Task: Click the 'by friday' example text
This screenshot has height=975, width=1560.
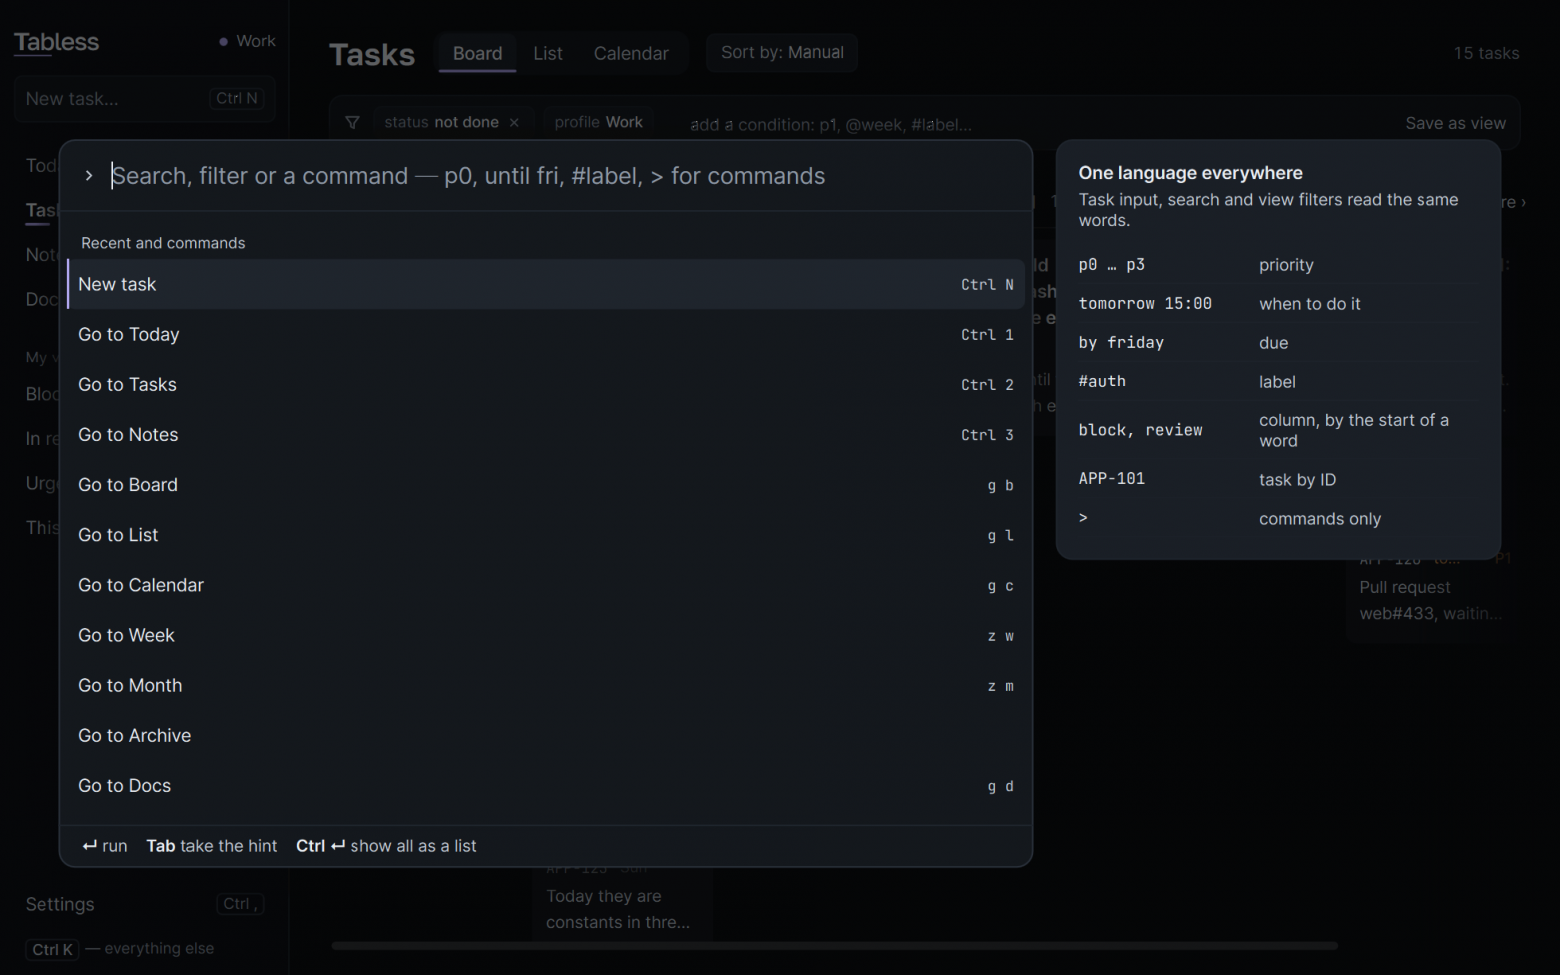Action: (x=1121, y=342)
